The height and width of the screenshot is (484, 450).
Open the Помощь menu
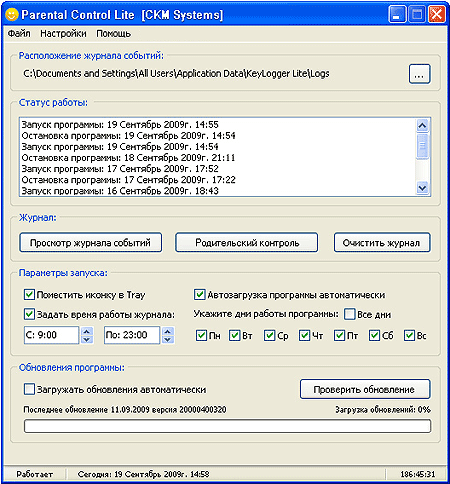coord(113,34)
